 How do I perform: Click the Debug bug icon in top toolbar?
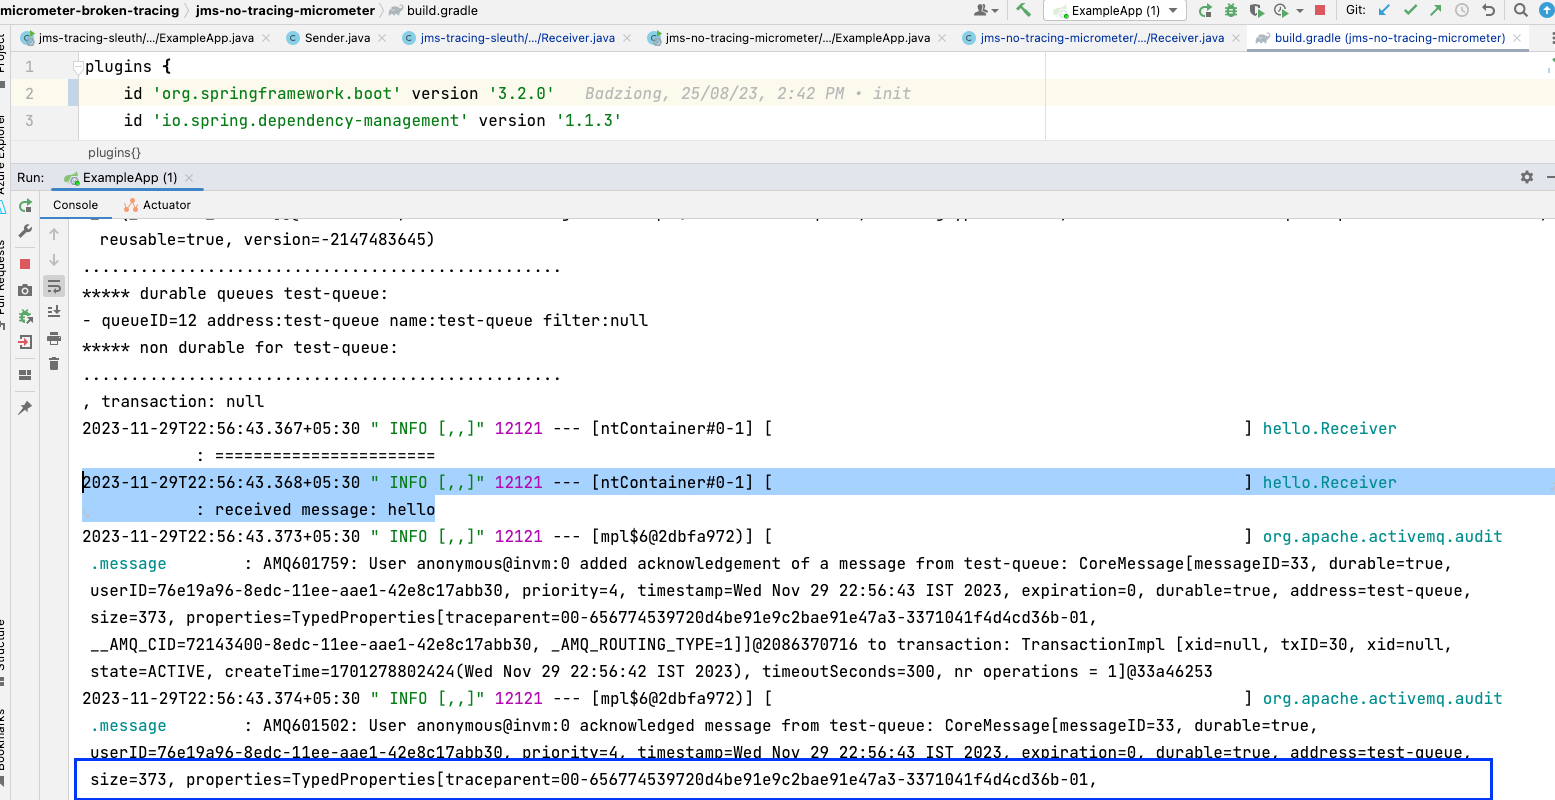click(1231, 10)
